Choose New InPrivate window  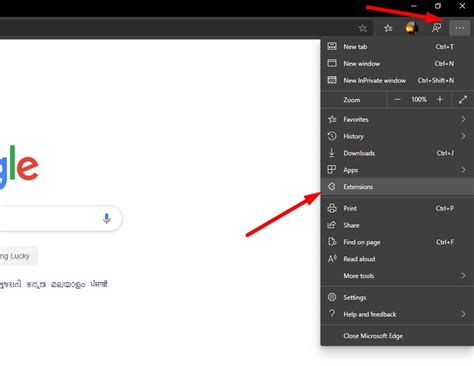397,80
